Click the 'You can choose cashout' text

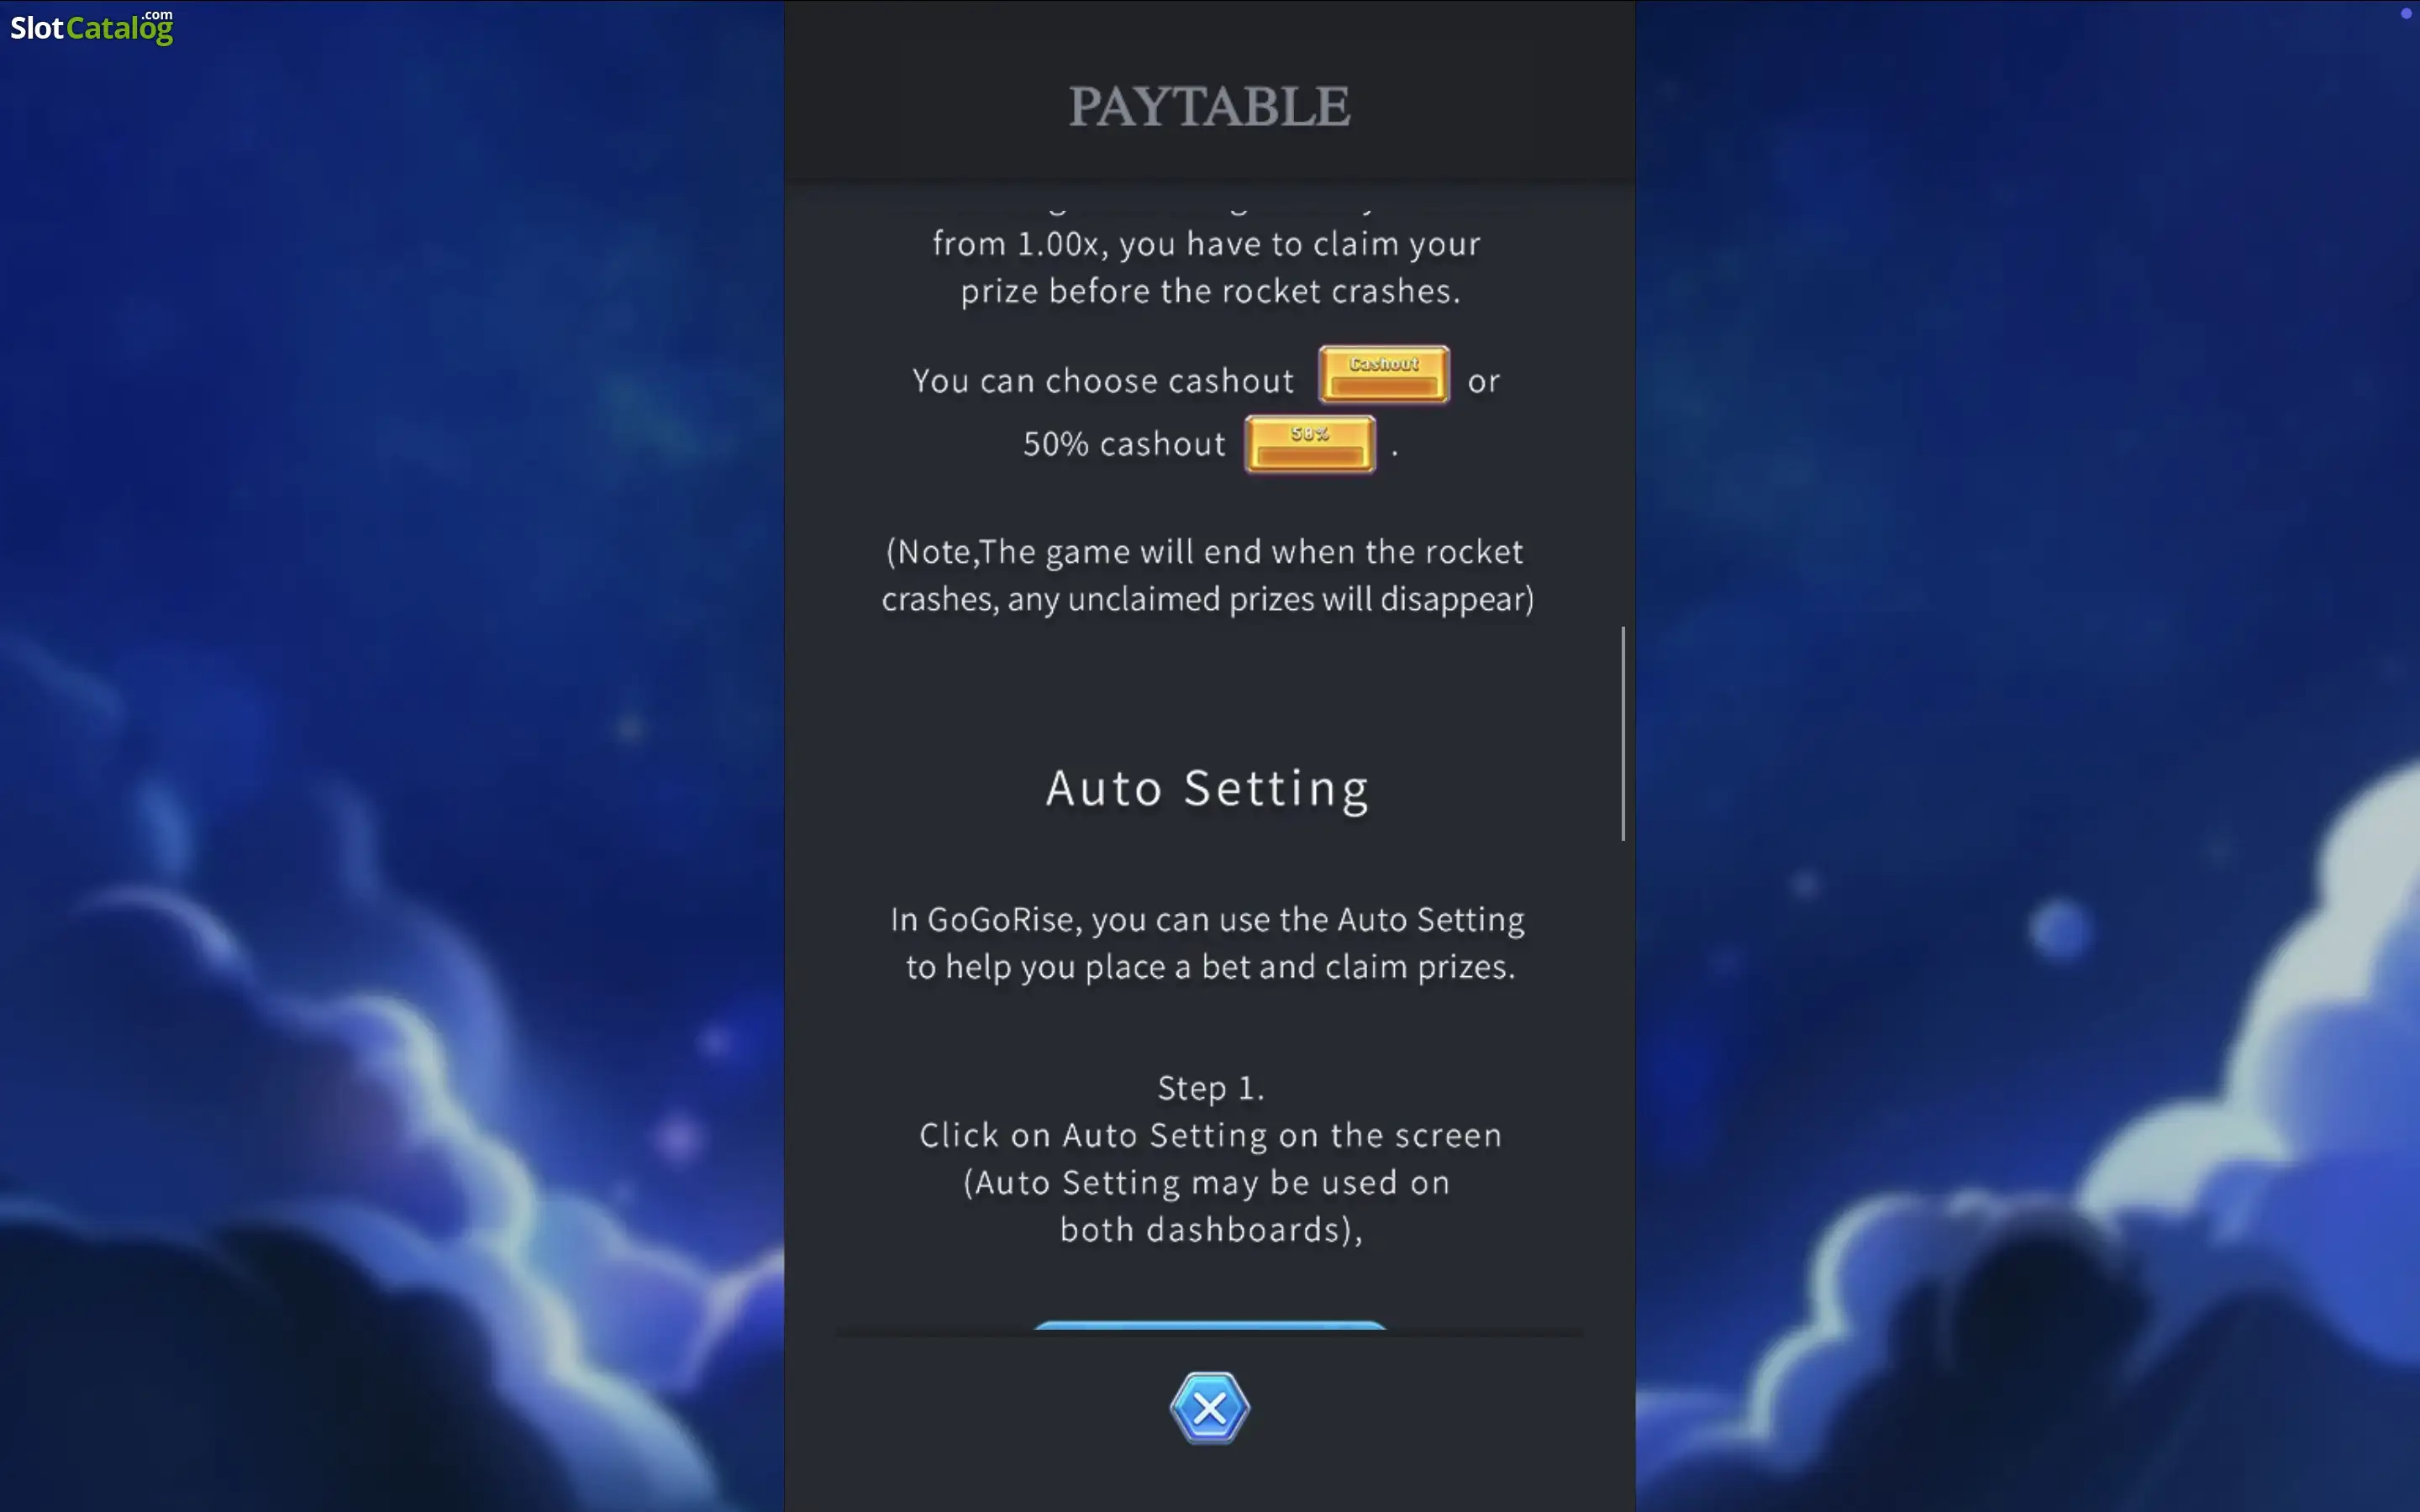[1103, 381]
